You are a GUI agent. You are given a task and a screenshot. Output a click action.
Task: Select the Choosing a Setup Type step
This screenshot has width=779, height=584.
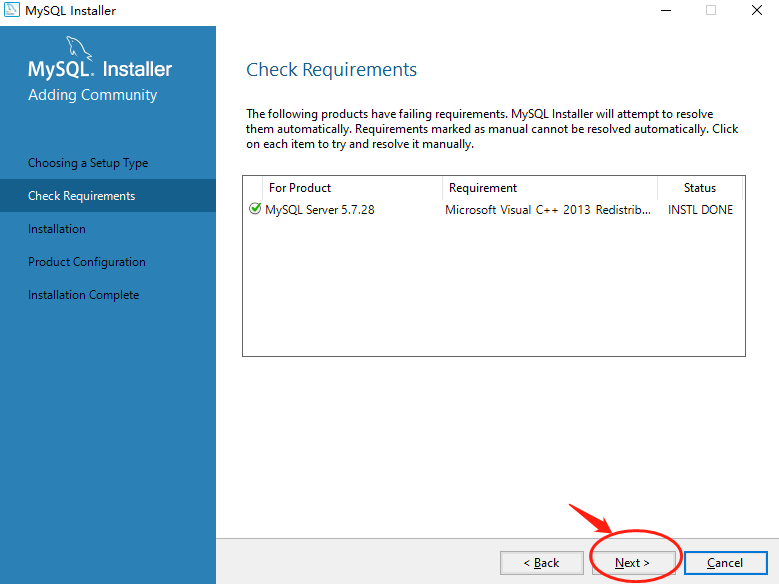coord(88,163)
